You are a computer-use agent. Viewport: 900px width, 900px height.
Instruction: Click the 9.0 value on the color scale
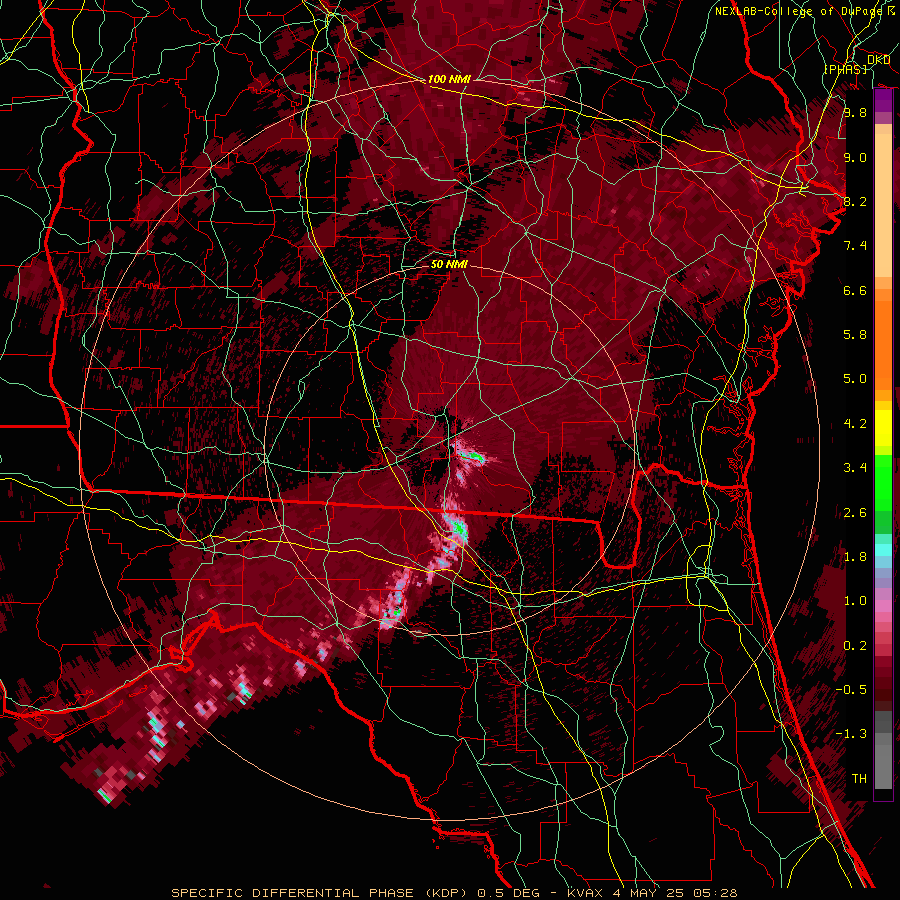pos(855,157)
